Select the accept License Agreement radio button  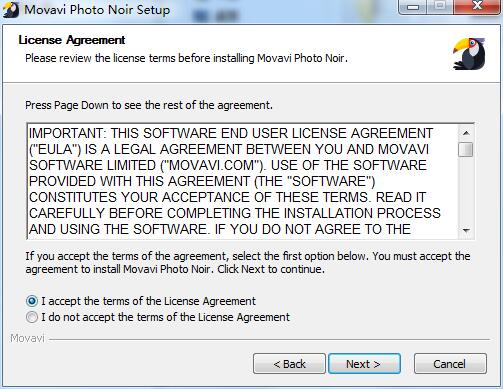pyautogui.click(x=32, y=301)
